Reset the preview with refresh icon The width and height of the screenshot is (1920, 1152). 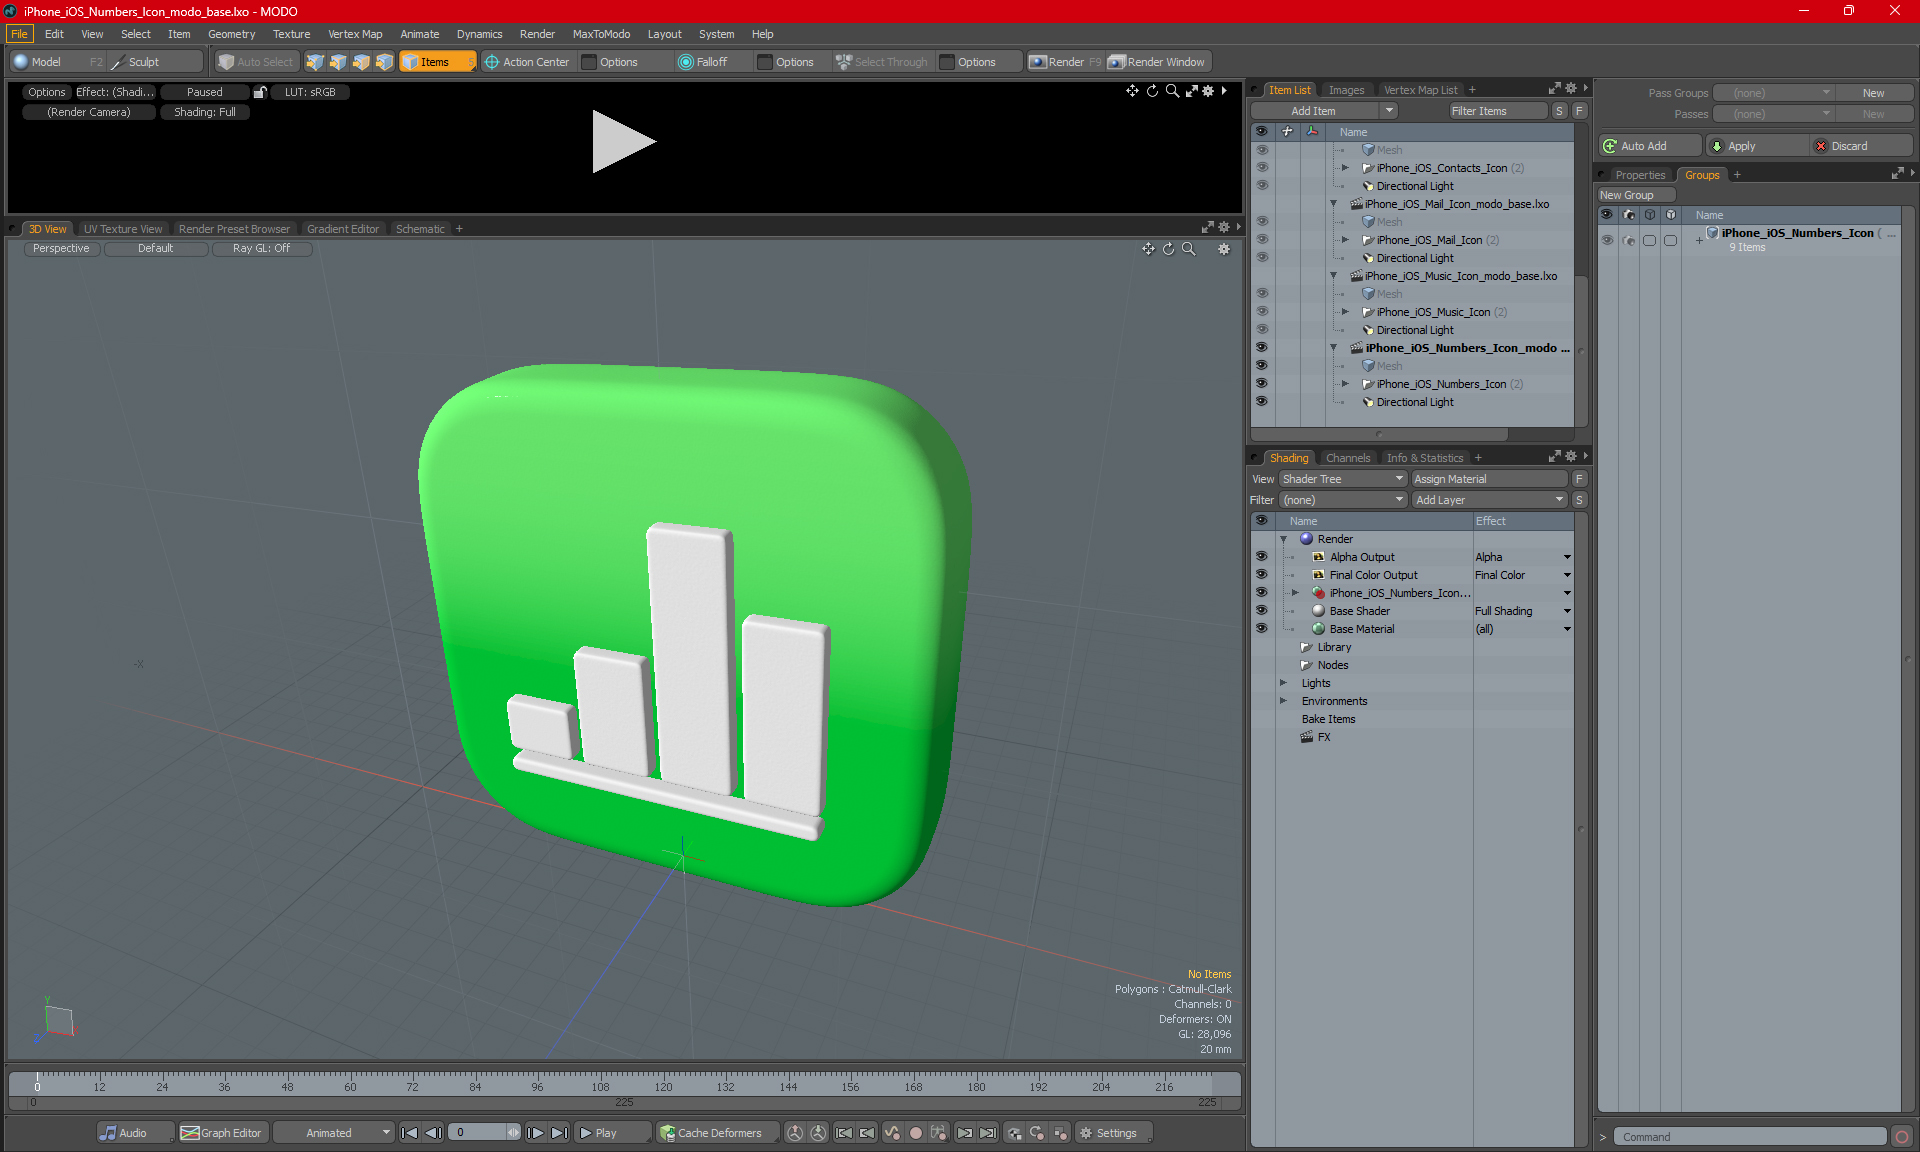pos(1152,91)
